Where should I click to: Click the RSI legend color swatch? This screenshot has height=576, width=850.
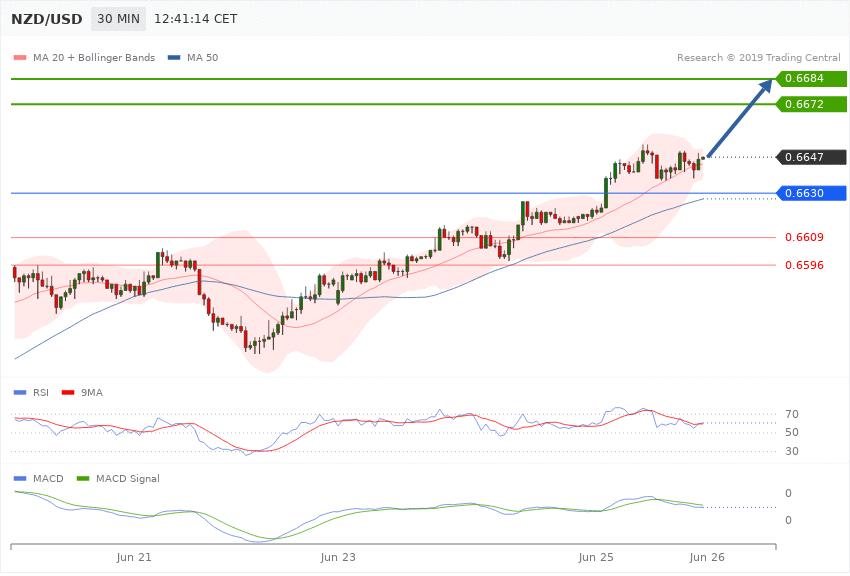tap(20, 393)
